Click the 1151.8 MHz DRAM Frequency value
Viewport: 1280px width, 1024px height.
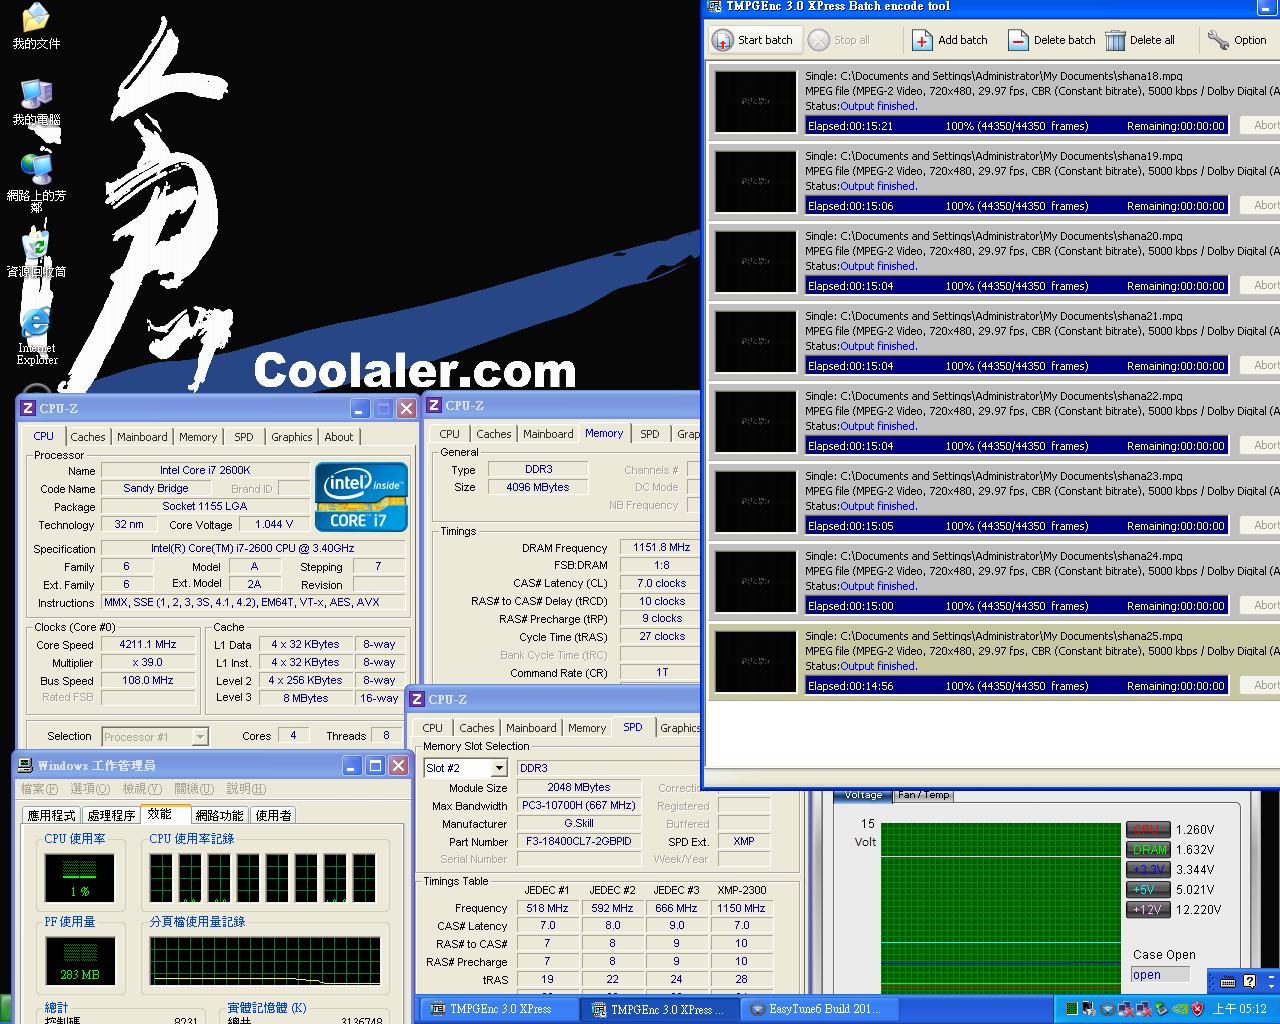(x=662, y=547)
